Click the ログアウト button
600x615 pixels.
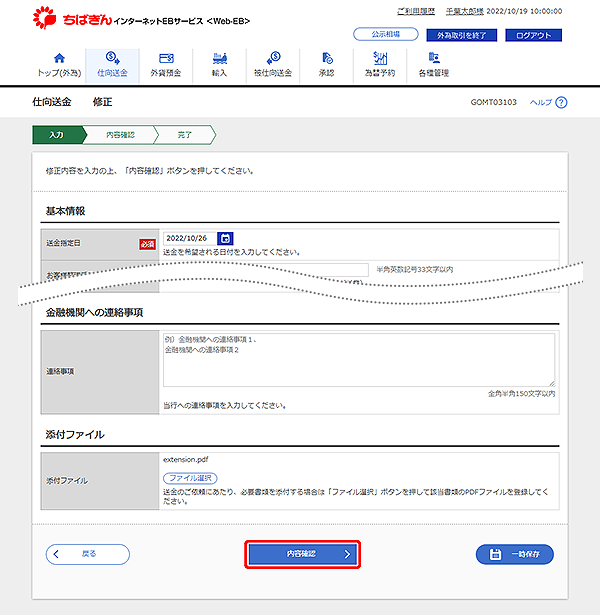click(533, 35)
